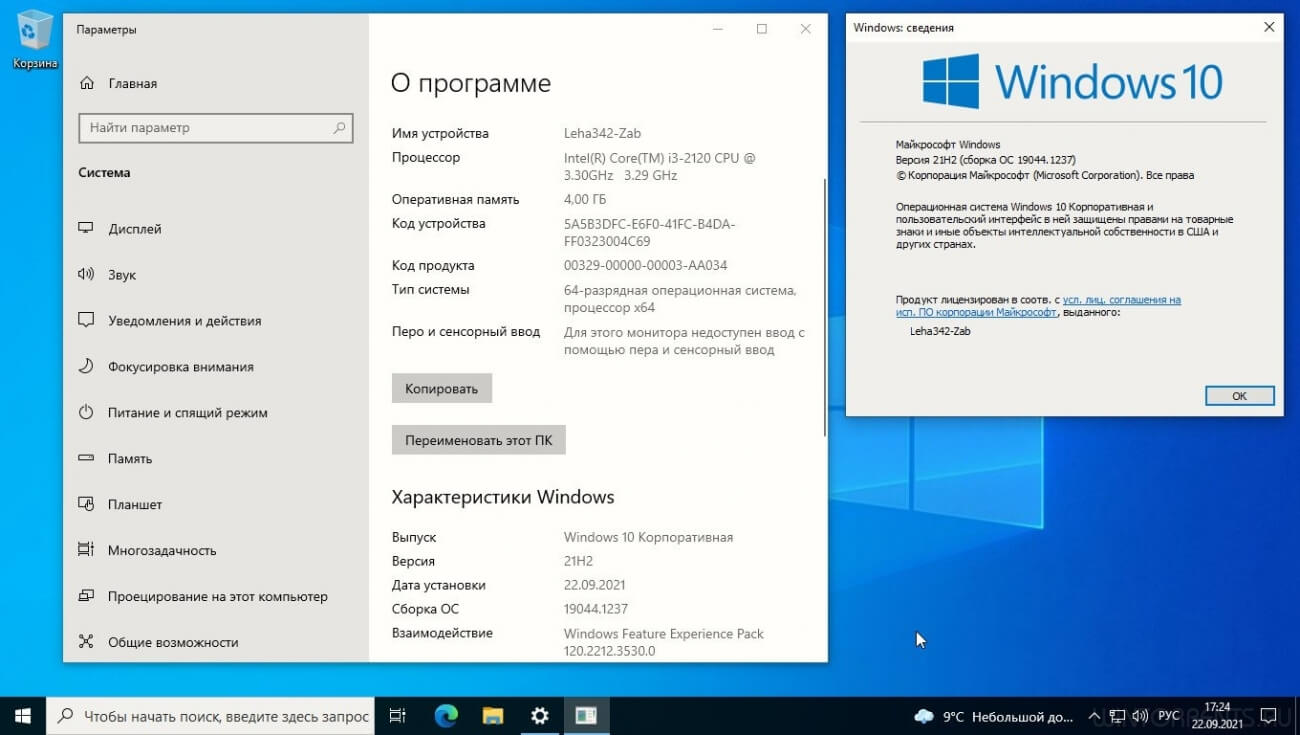This screenshot has width=1300, height=735.
Task: Click the 19044.1237 OS build value
Action: tap(595, 609)
